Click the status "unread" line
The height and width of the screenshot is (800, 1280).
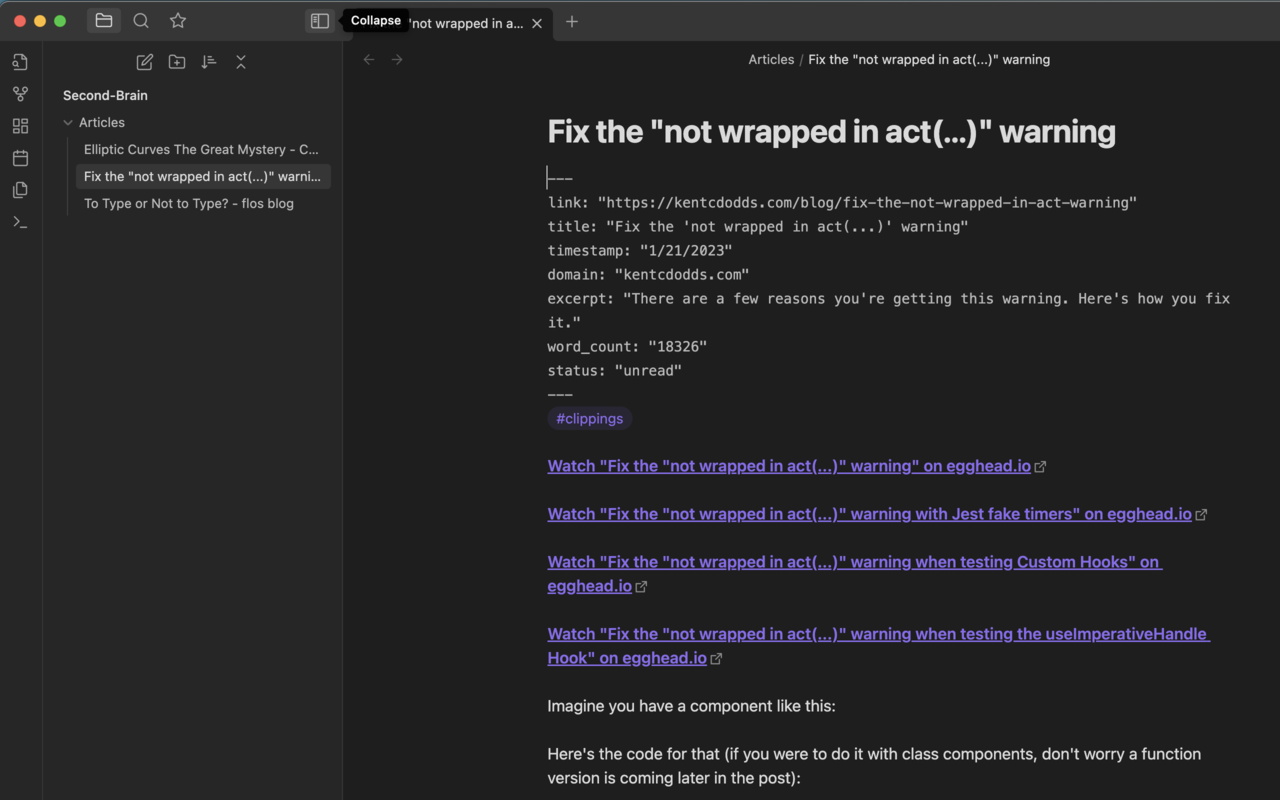point(615,371)
